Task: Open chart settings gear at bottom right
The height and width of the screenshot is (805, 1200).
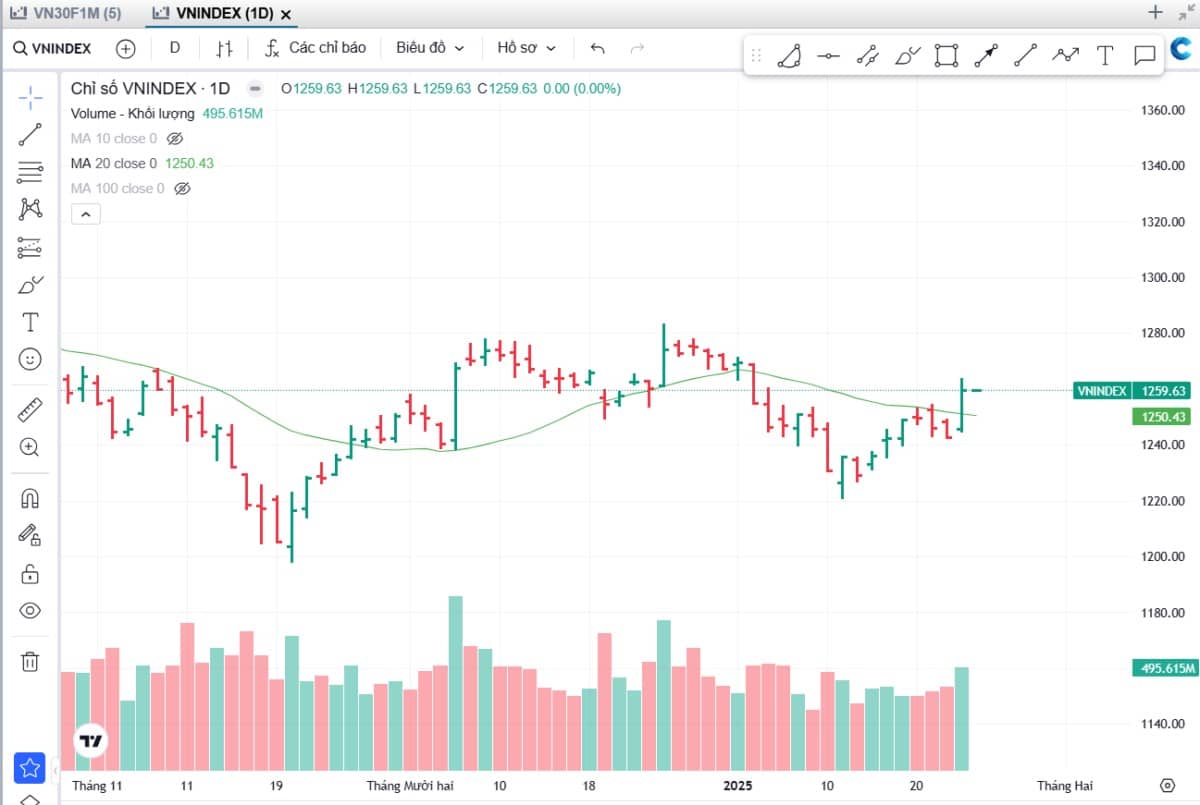Action: point(1167,785)
